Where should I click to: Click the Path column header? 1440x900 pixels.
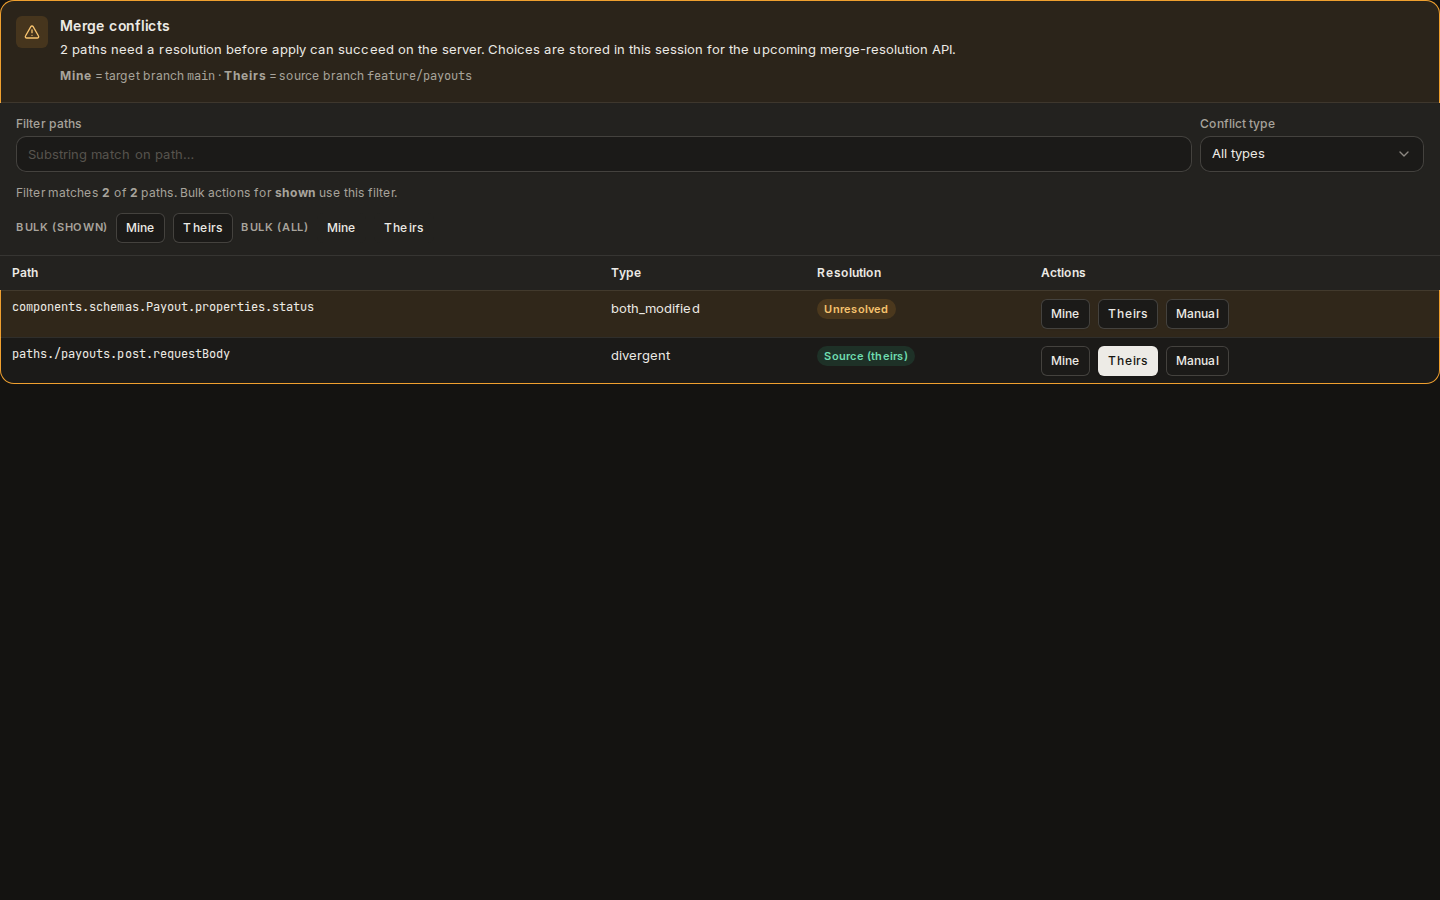point(25,273)
